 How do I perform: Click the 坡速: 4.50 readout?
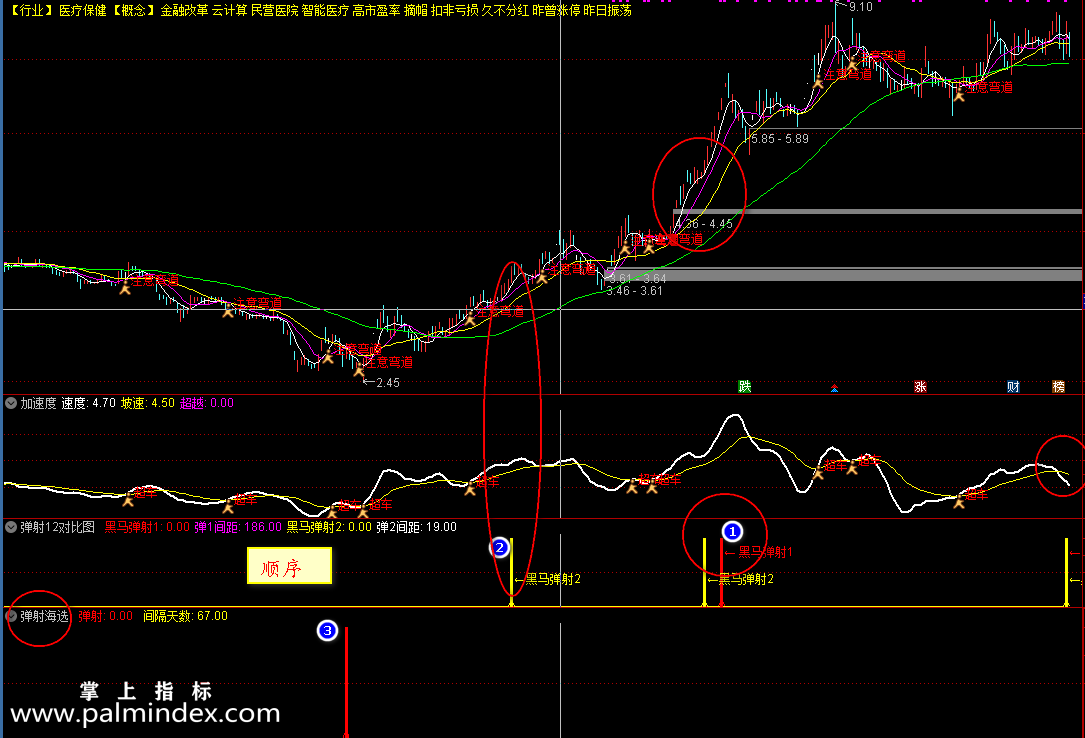coord(148,403)
